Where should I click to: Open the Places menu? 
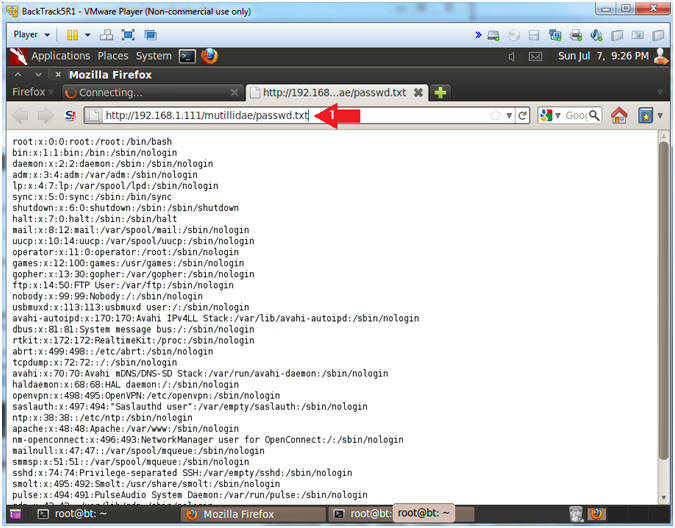click(113, 56)
